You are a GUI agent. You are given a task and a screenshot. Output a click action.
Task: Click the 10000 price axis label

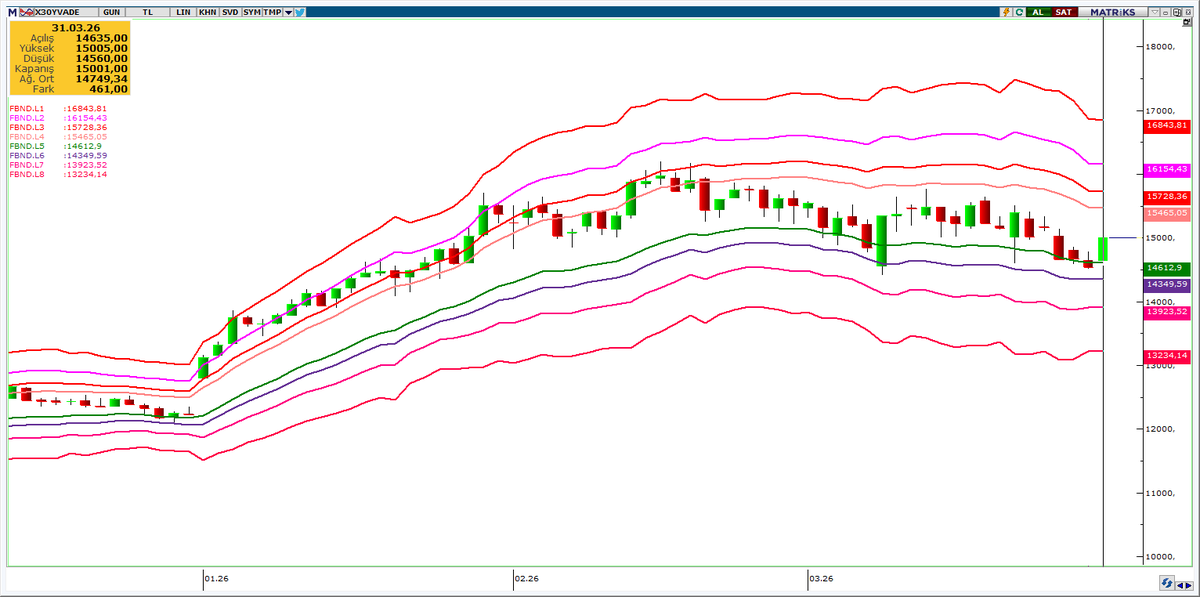(1160, 557)
